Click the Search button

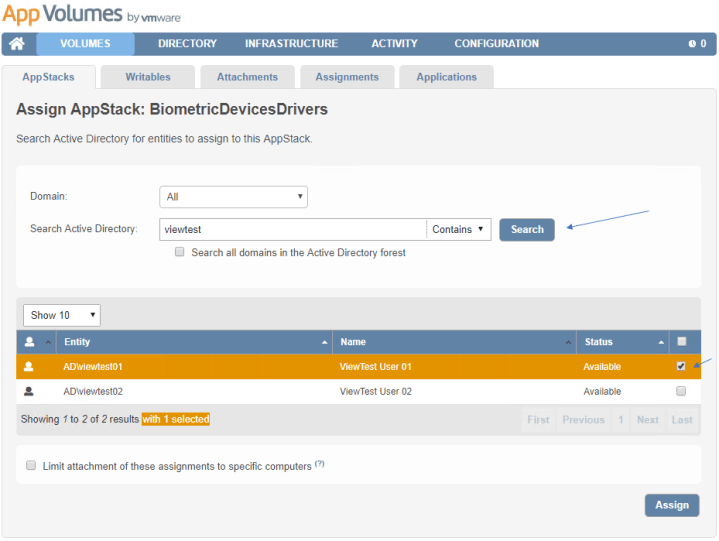527,230
